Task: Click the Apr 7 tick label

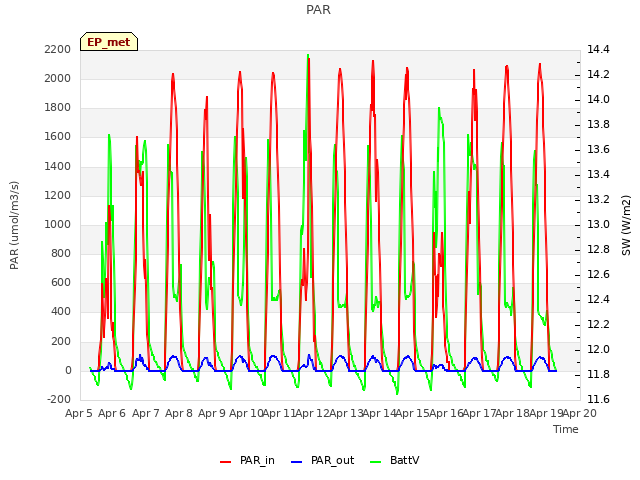Action: pyautogui.click(x=146, y=413)
